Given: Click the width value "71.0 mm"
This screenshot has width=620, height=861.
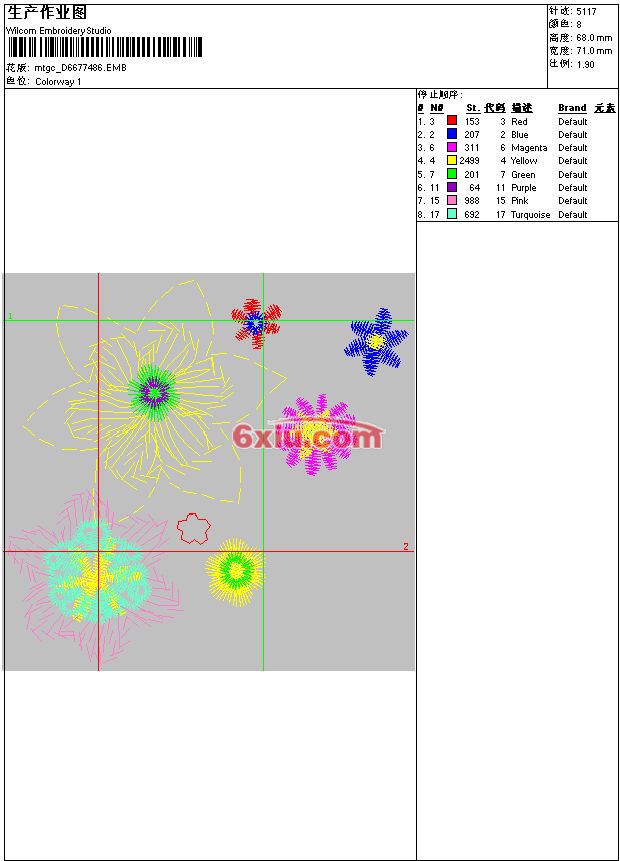Looking at the screenshot, I should pyautogui.click(x=594, y=51).
